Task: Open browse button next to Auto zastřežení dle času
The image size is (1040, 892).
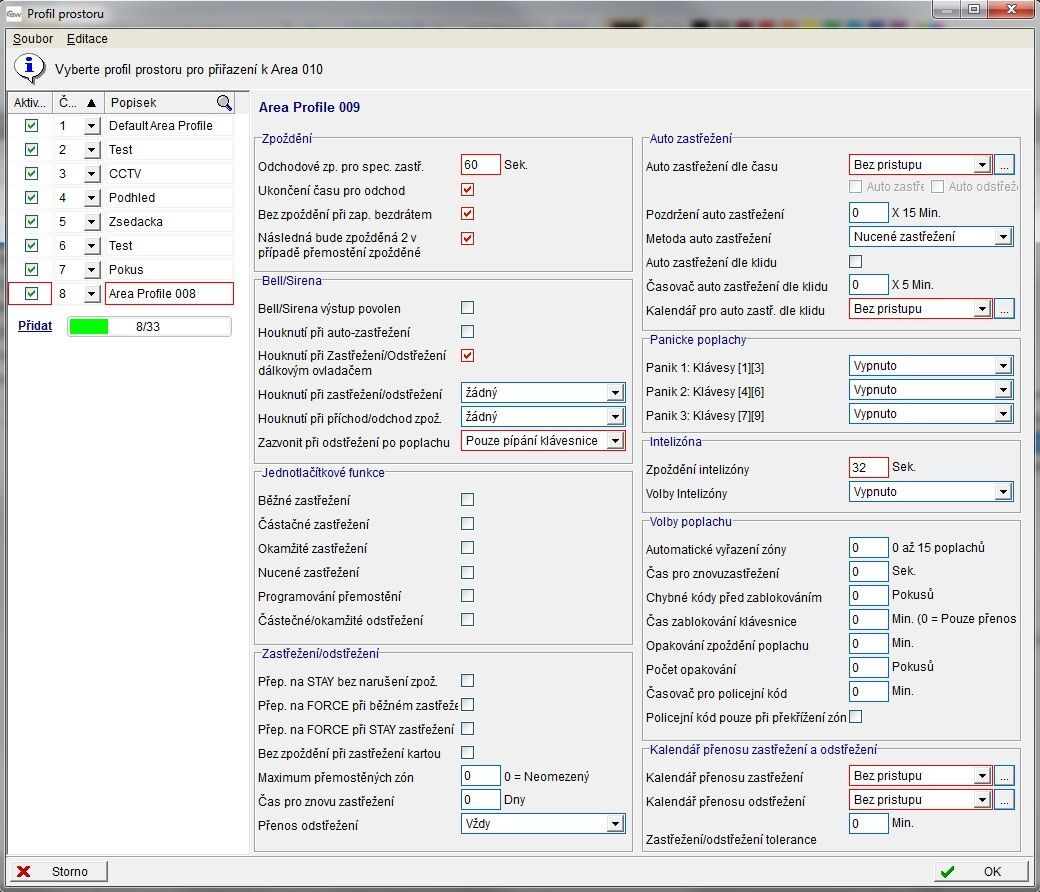Action: (1005, 165)
